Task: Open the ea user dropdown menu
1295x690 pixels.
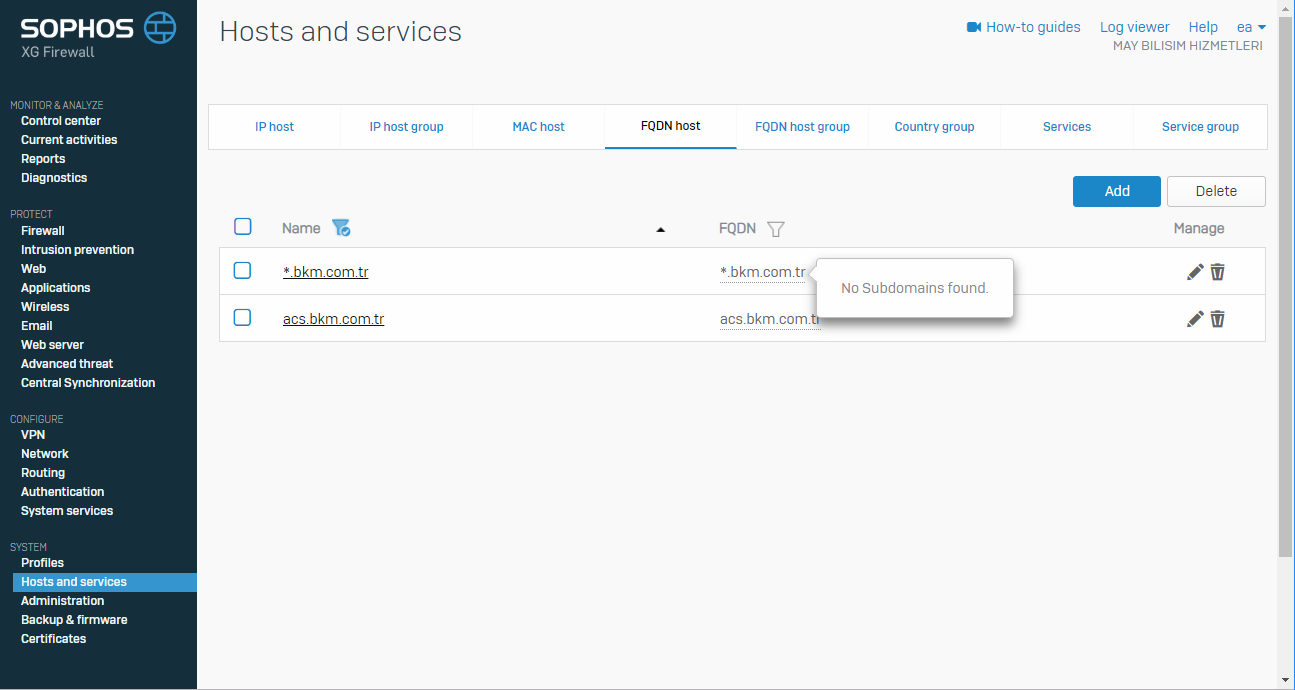Action: pyautogui.click(x=1251, y=27)
